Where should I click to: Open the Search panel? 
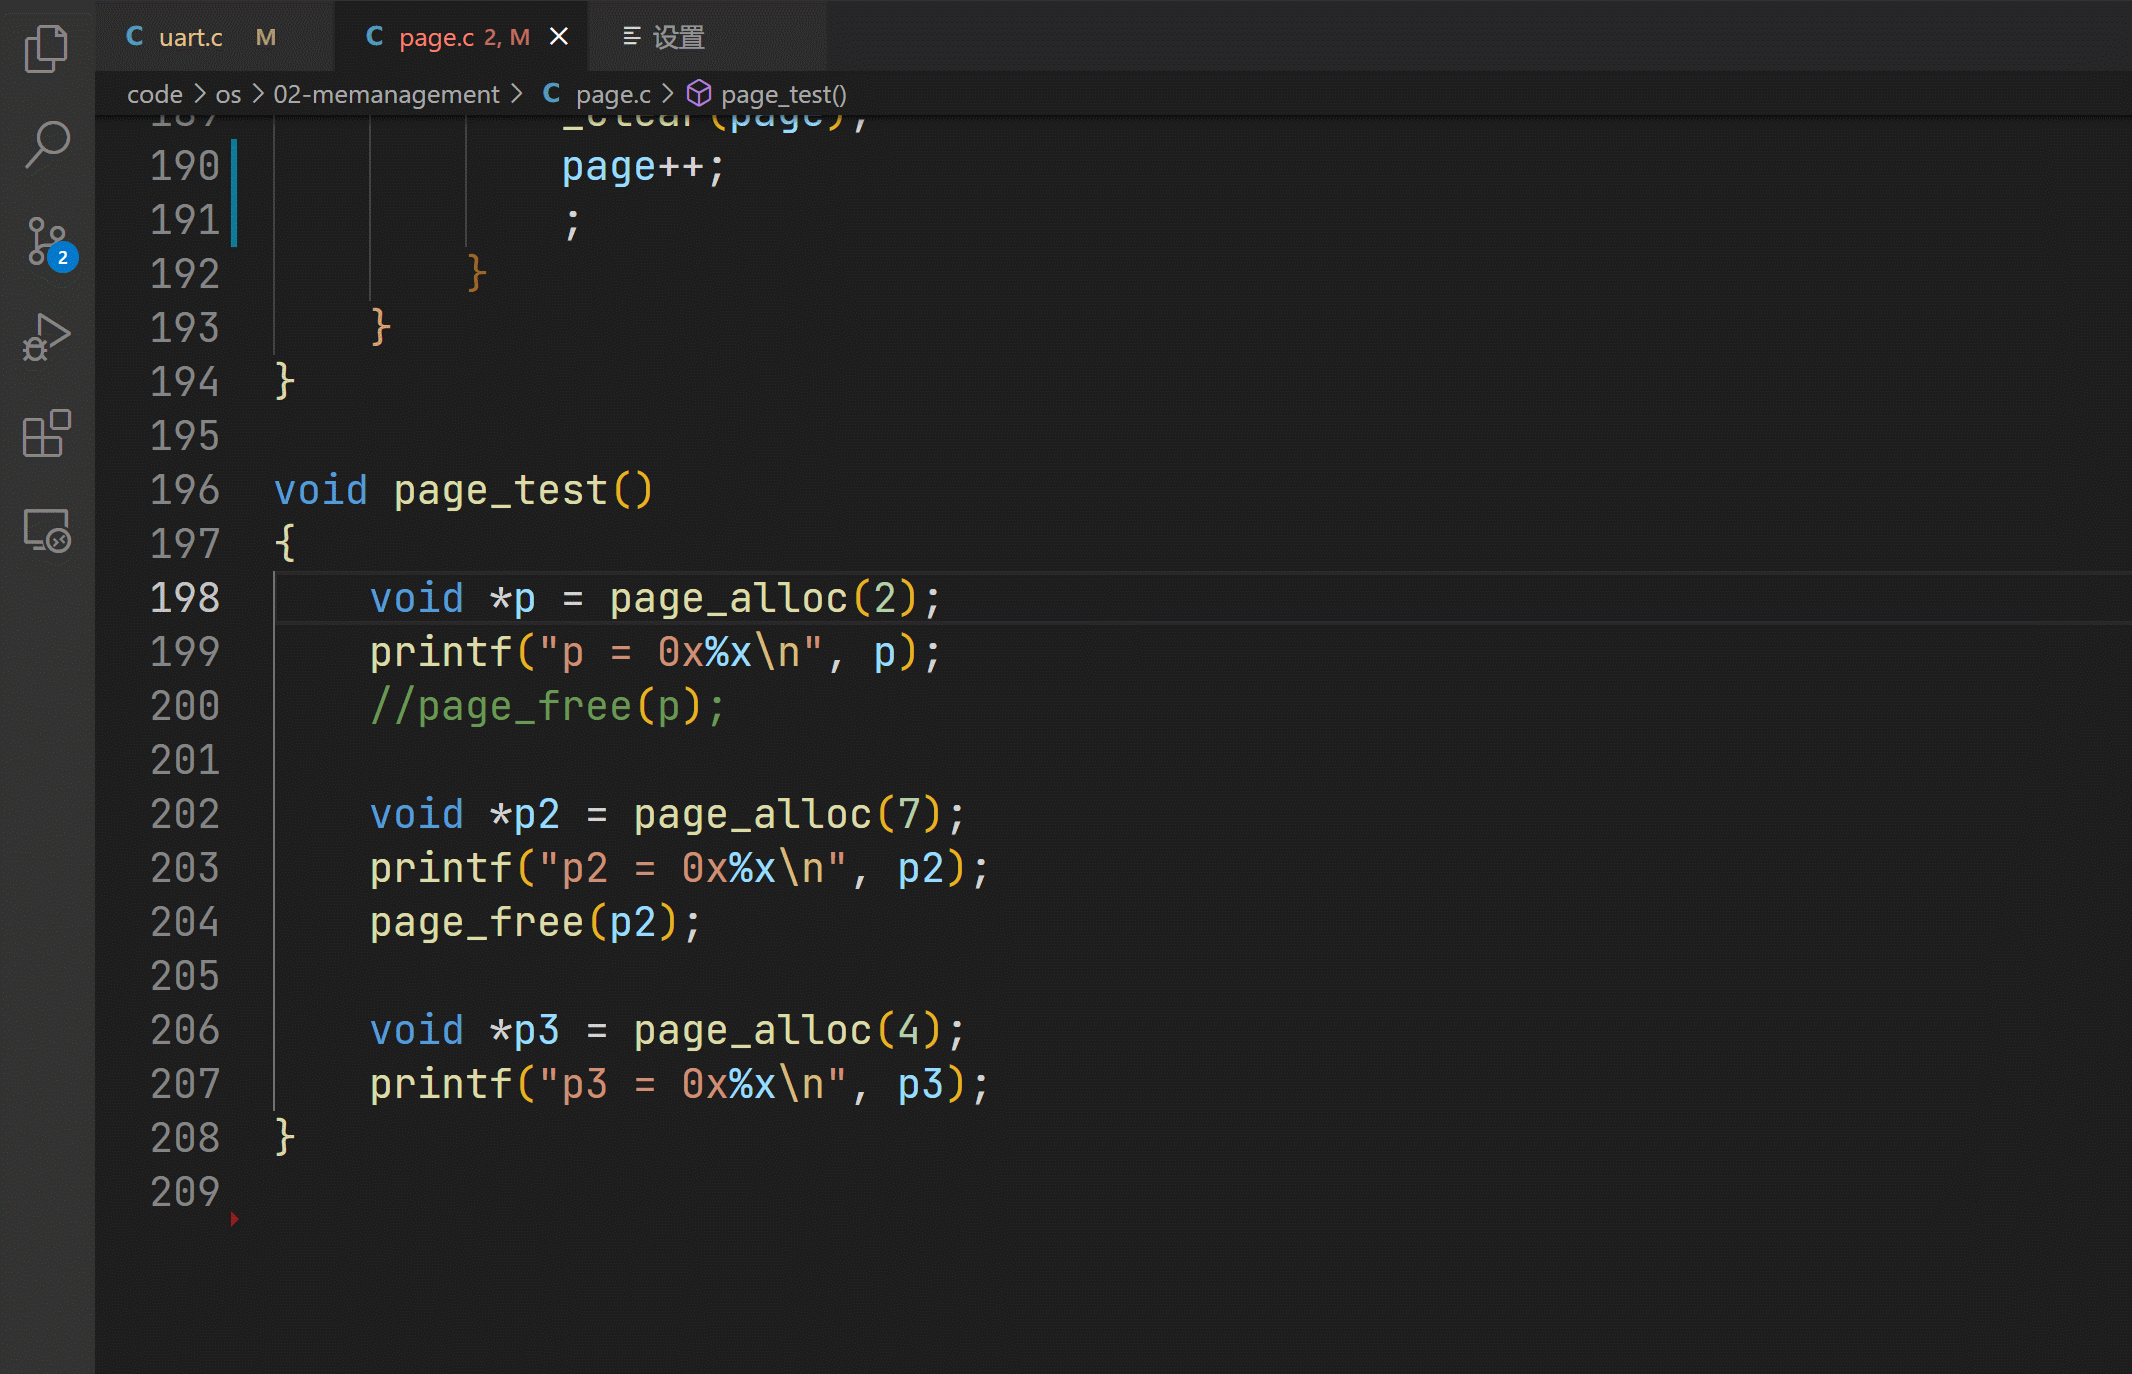click(x=46, y=143)
